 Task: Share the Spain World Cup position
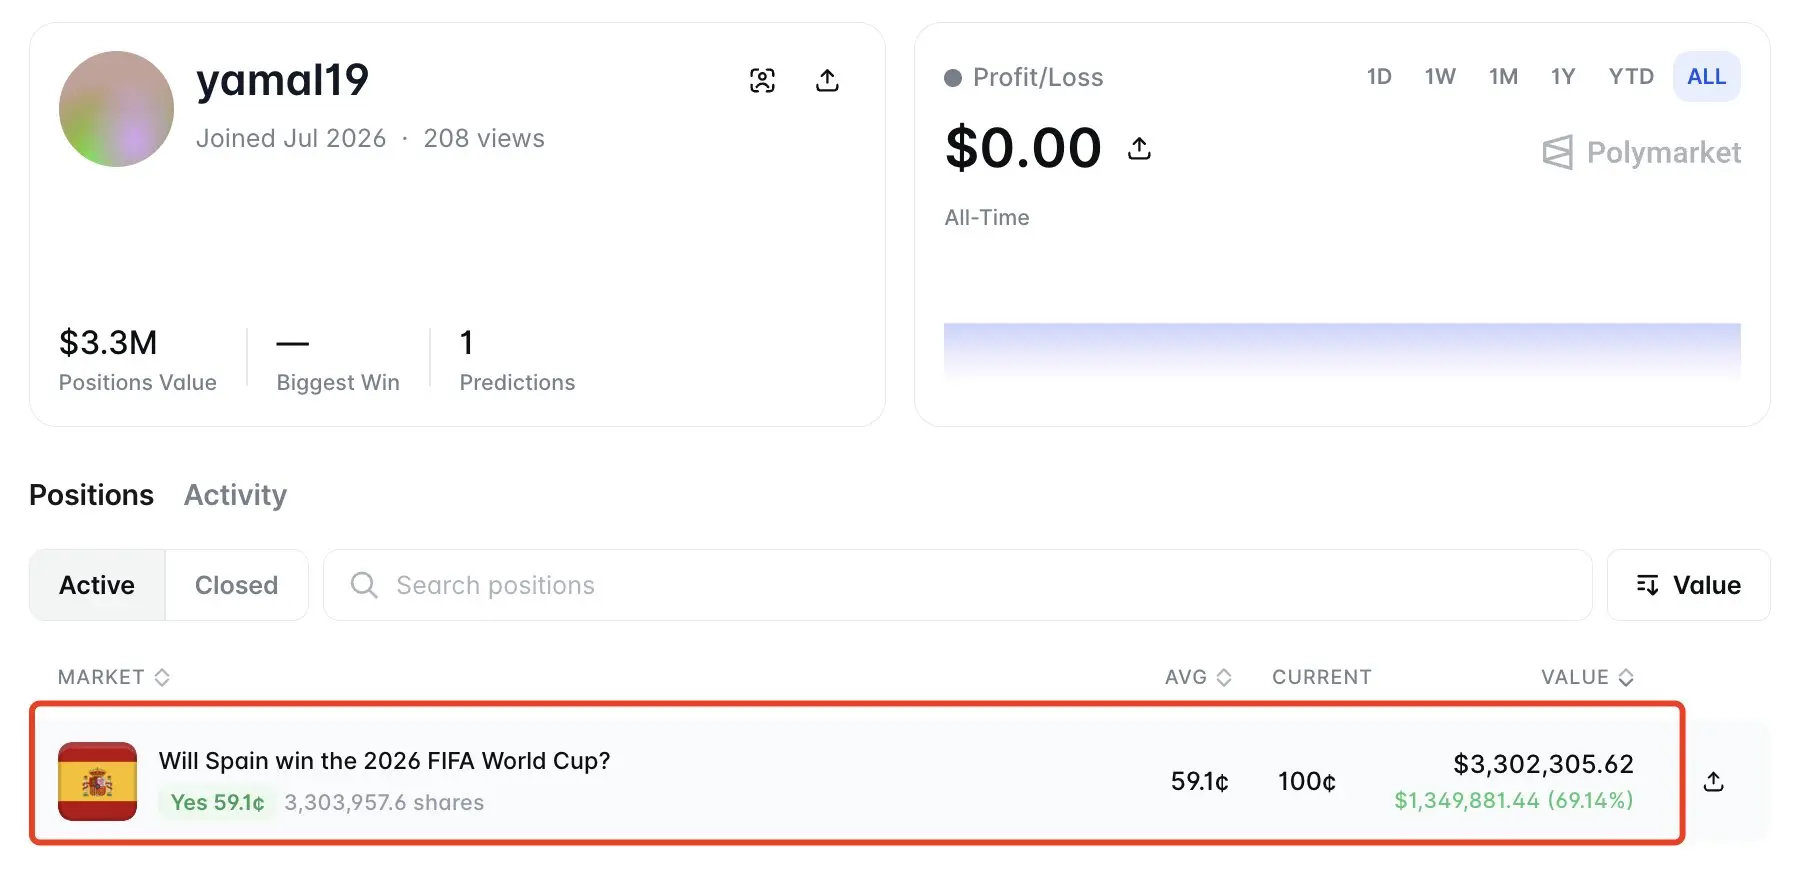1713,782
